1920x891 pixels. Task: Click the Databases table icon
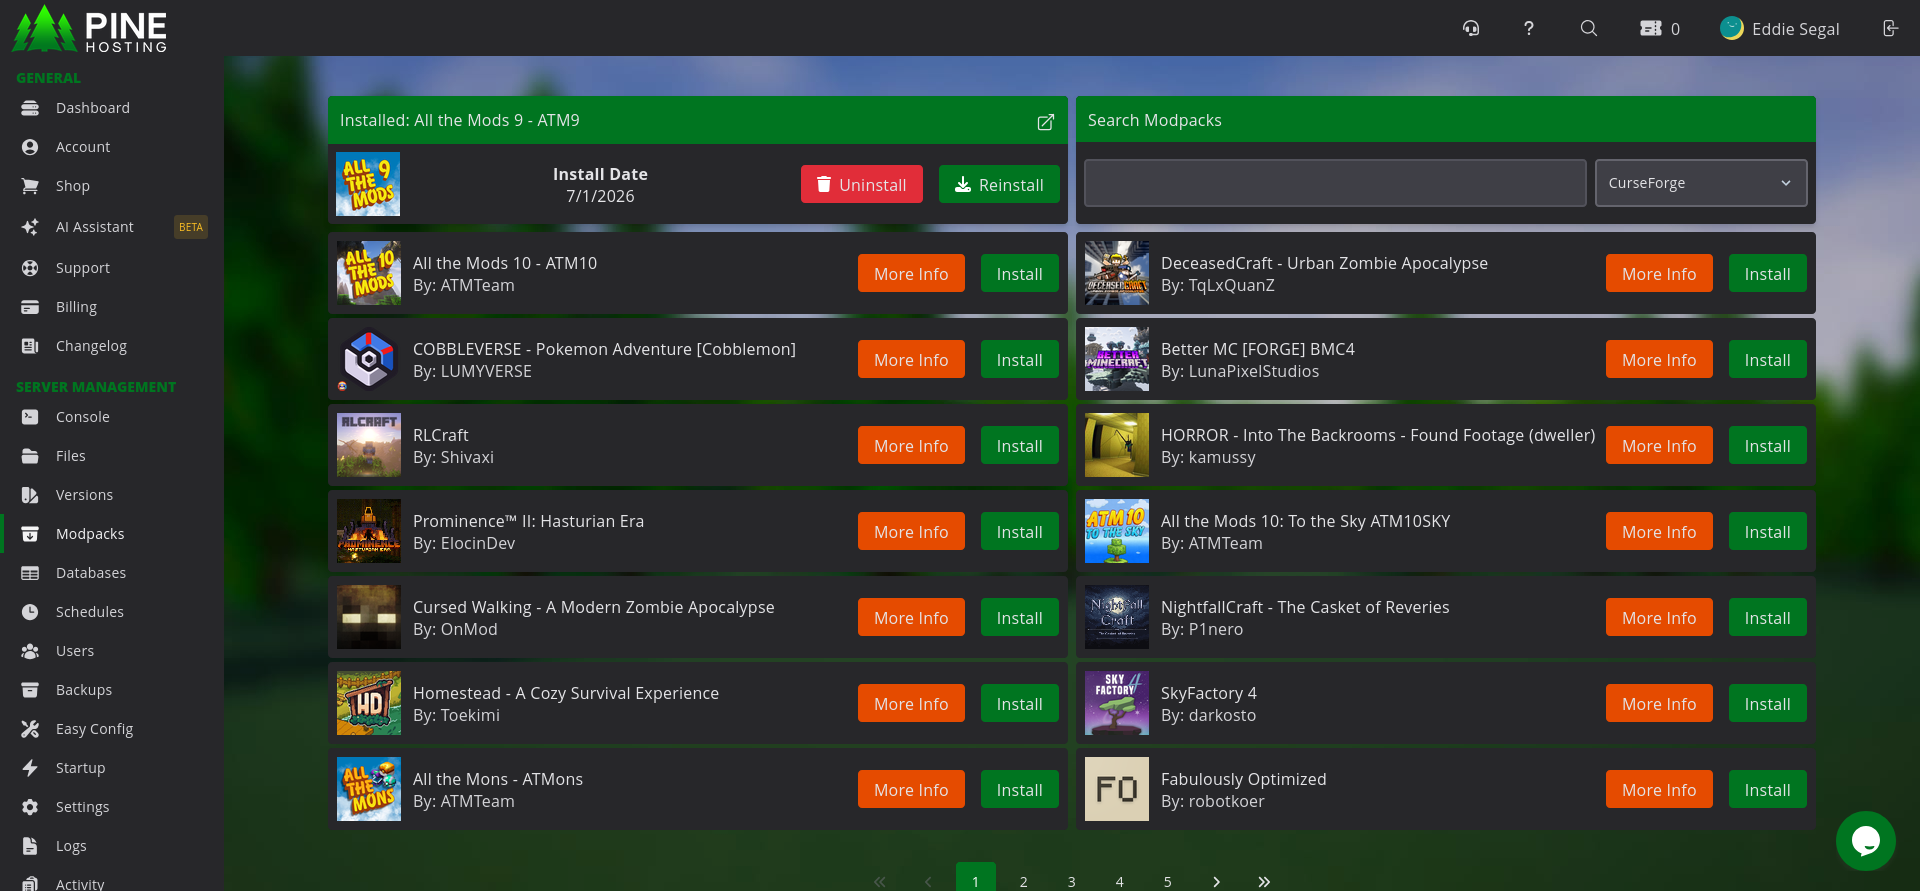click(30, 573)
